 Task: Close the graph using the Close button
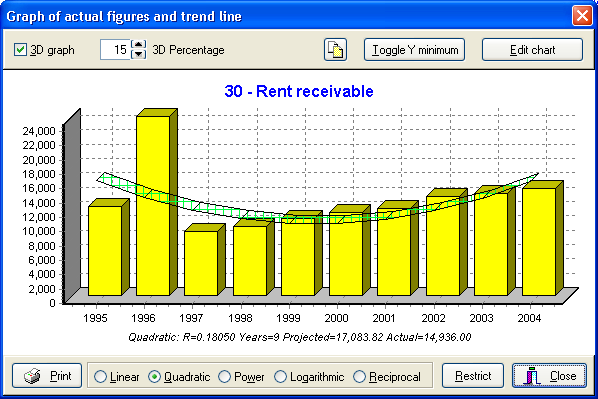(549, 376)
